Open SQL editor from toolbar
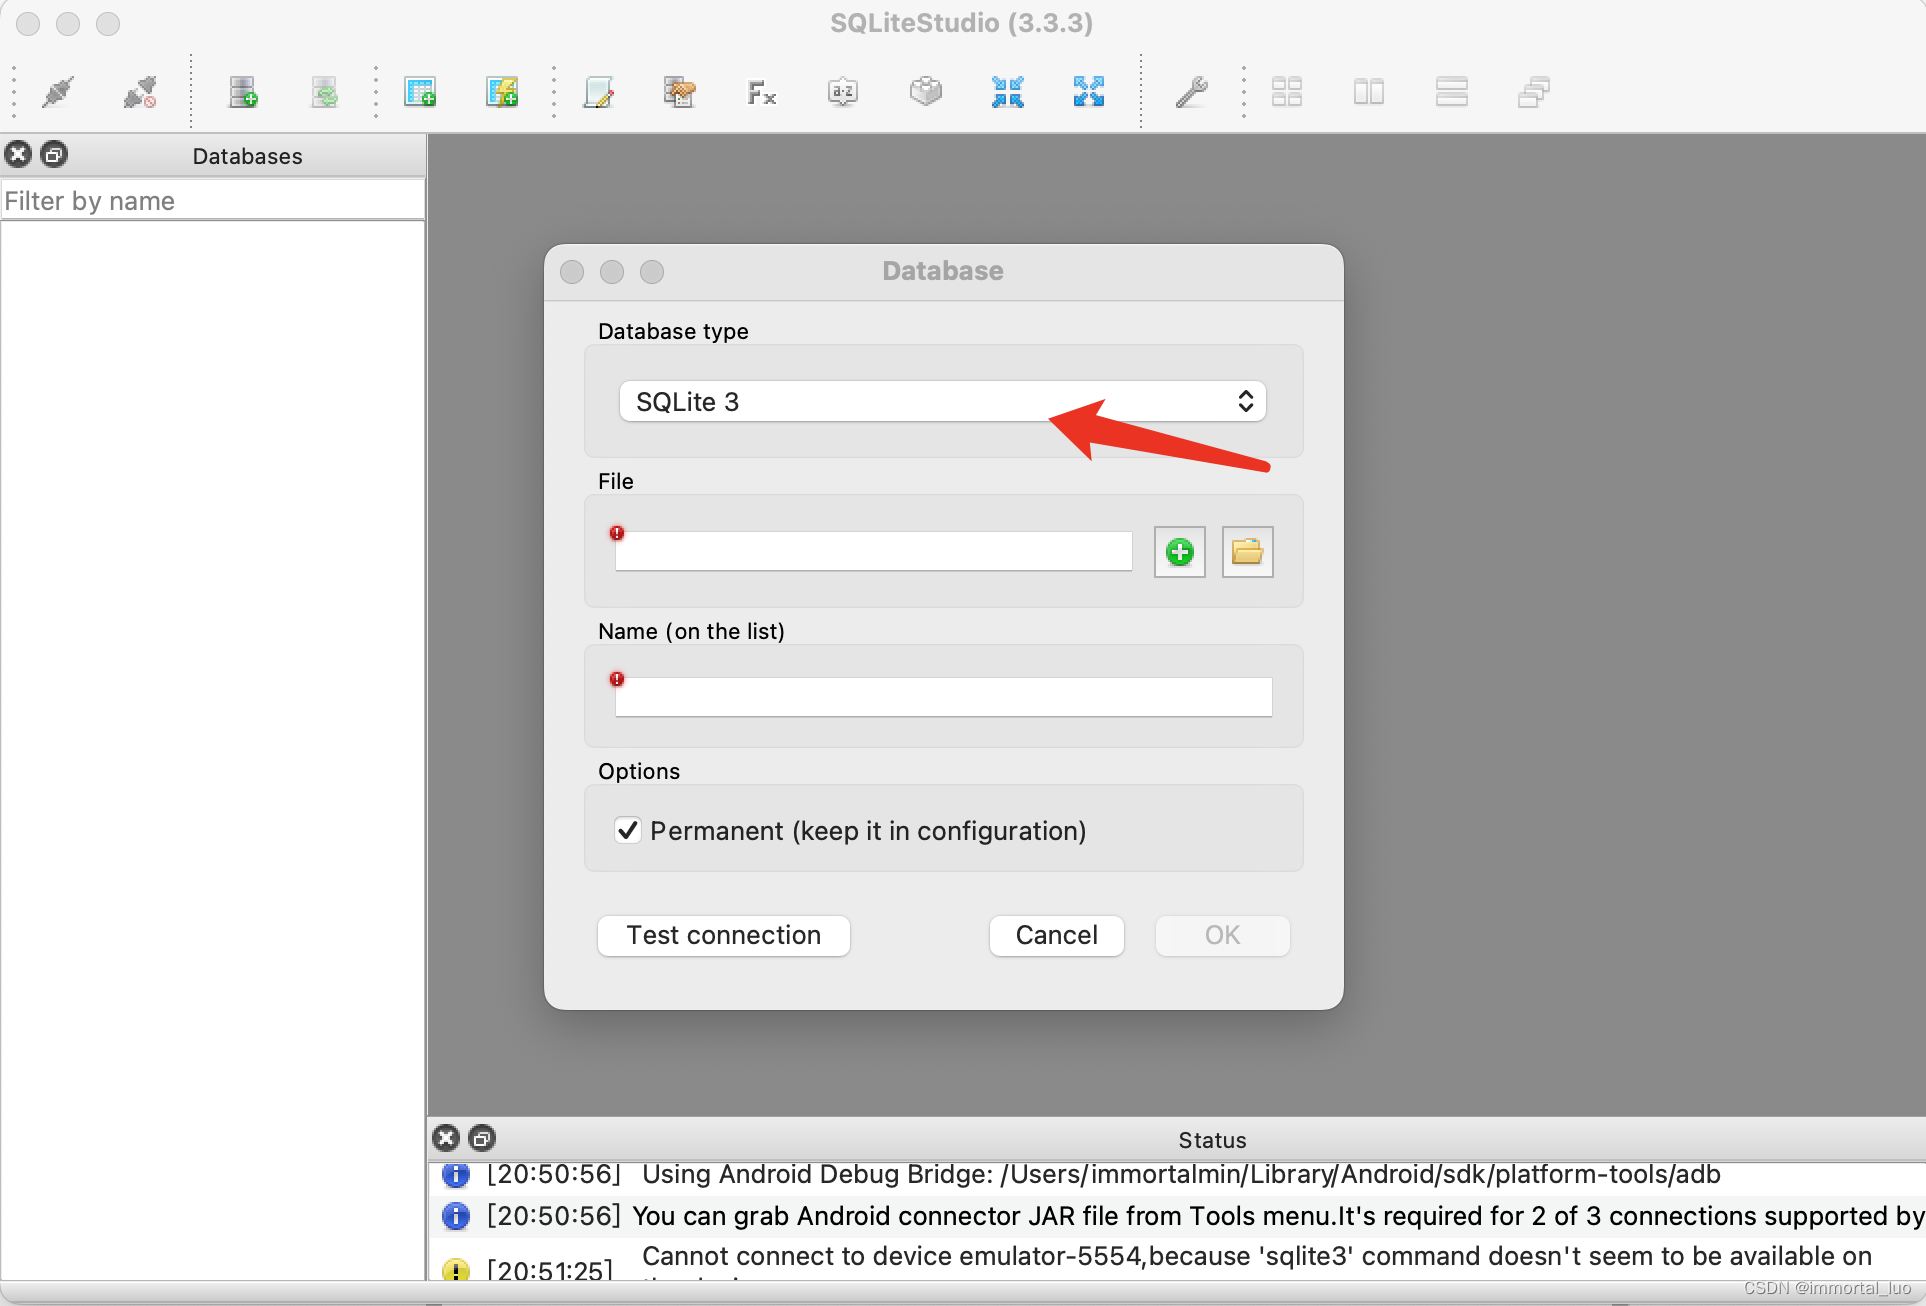This screenshot has height=1306, width=1926. coord(598,92)
